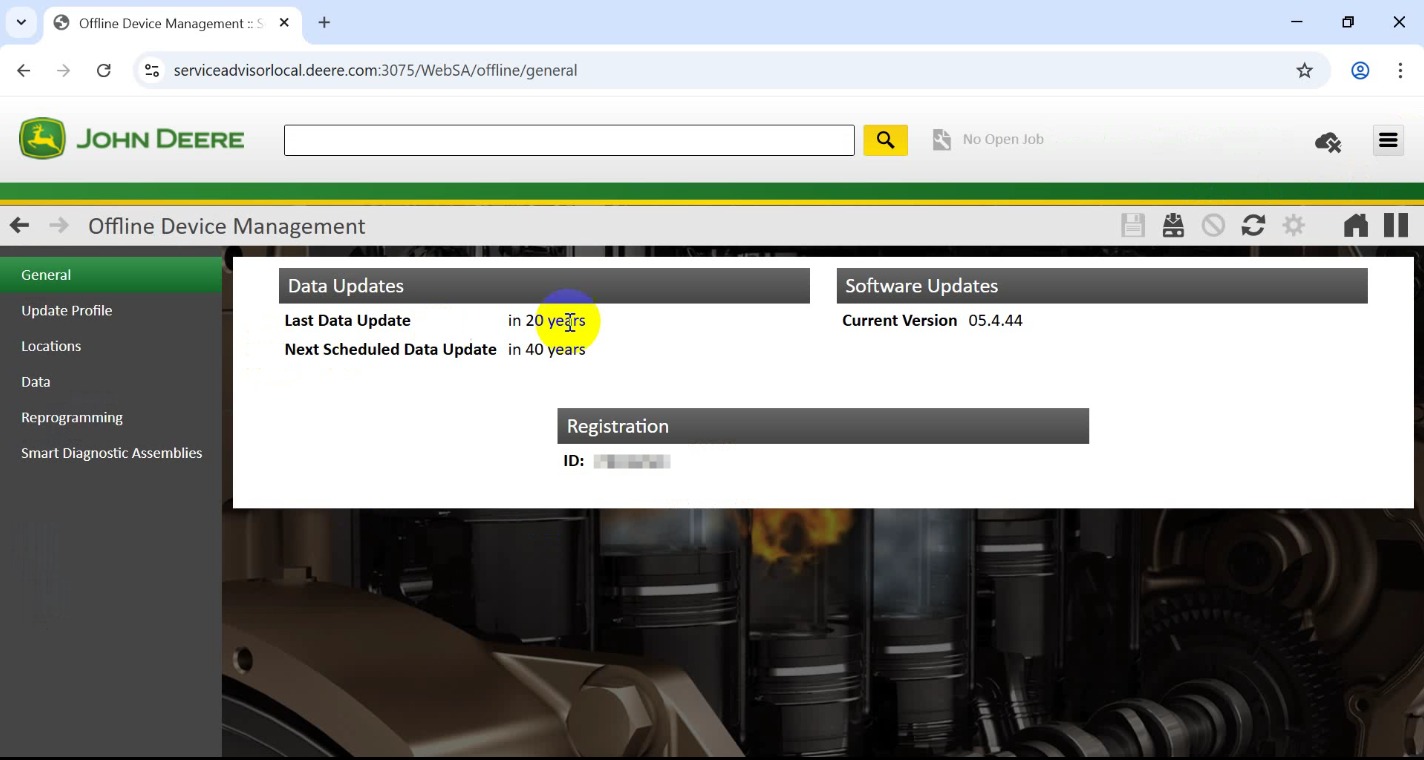The image size is (1424, 760).
Task: Click the pause bars toolbar icon
Action: point(1395,226)
